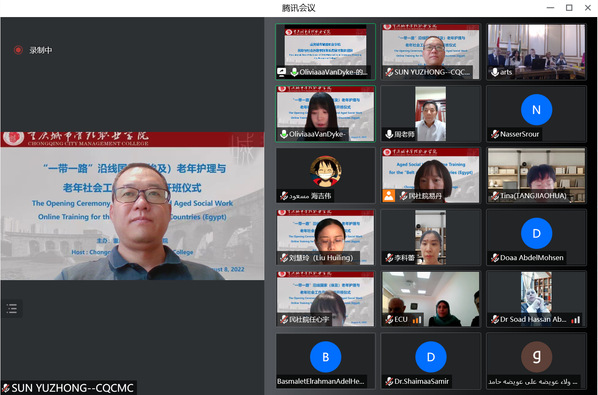Maximize the 腾讯会议 window
The width and height of the screenshot is (598, 395).
pos(569,8)
